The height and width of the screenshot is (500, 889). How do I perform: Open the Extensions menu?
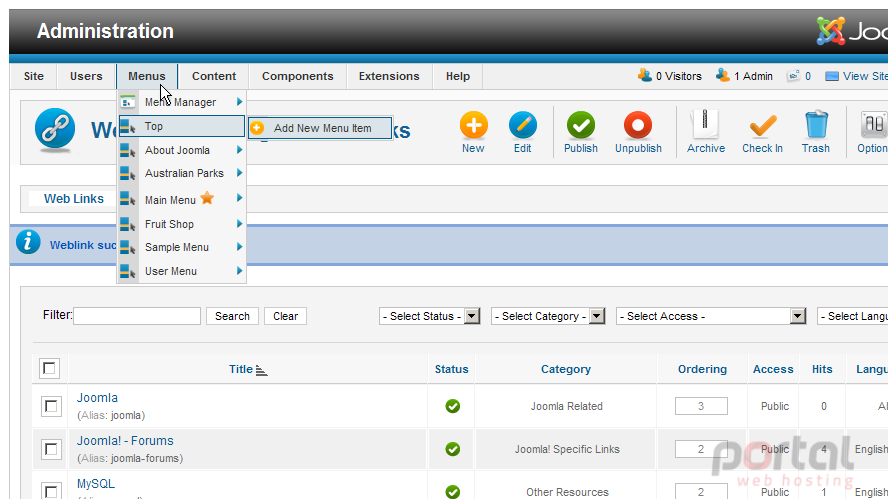[389, 76]
